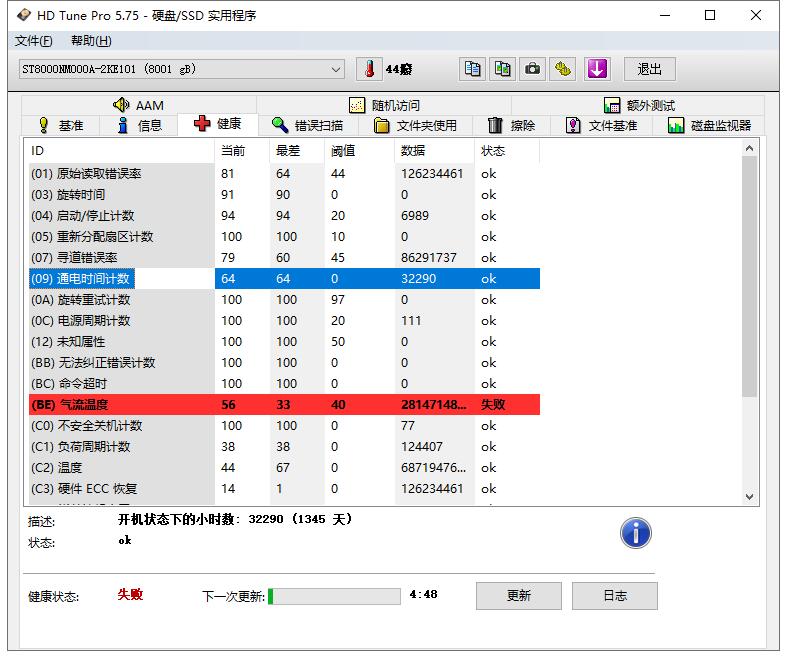This screenshot has height=658, width=787.
Task: Select the (07) 寻道错误率 row
Action: click(284, 258)
